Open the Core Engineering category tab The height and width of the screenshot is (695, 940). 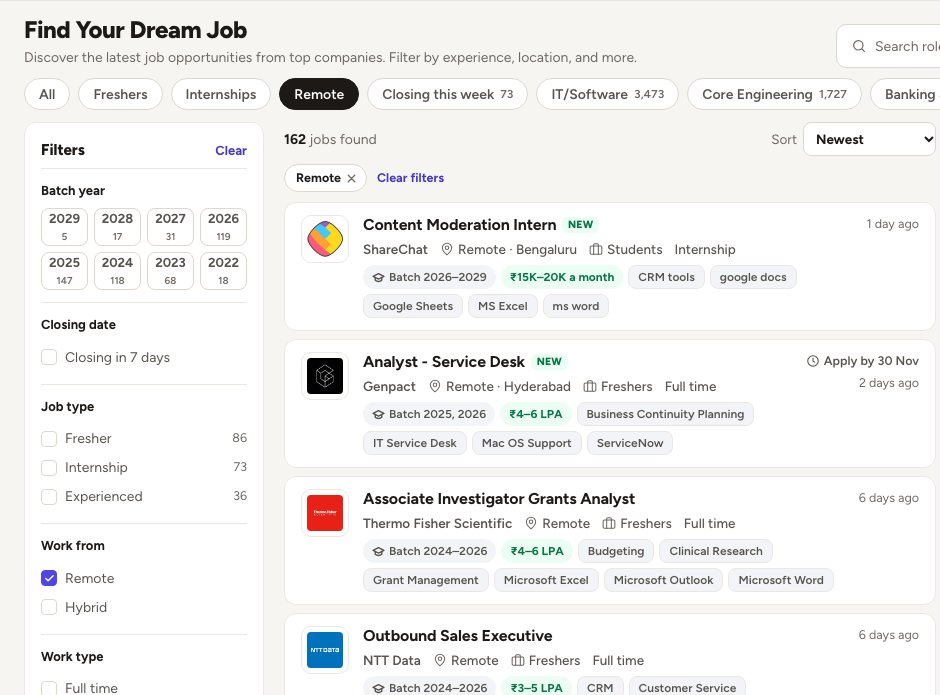coord(774,94)
